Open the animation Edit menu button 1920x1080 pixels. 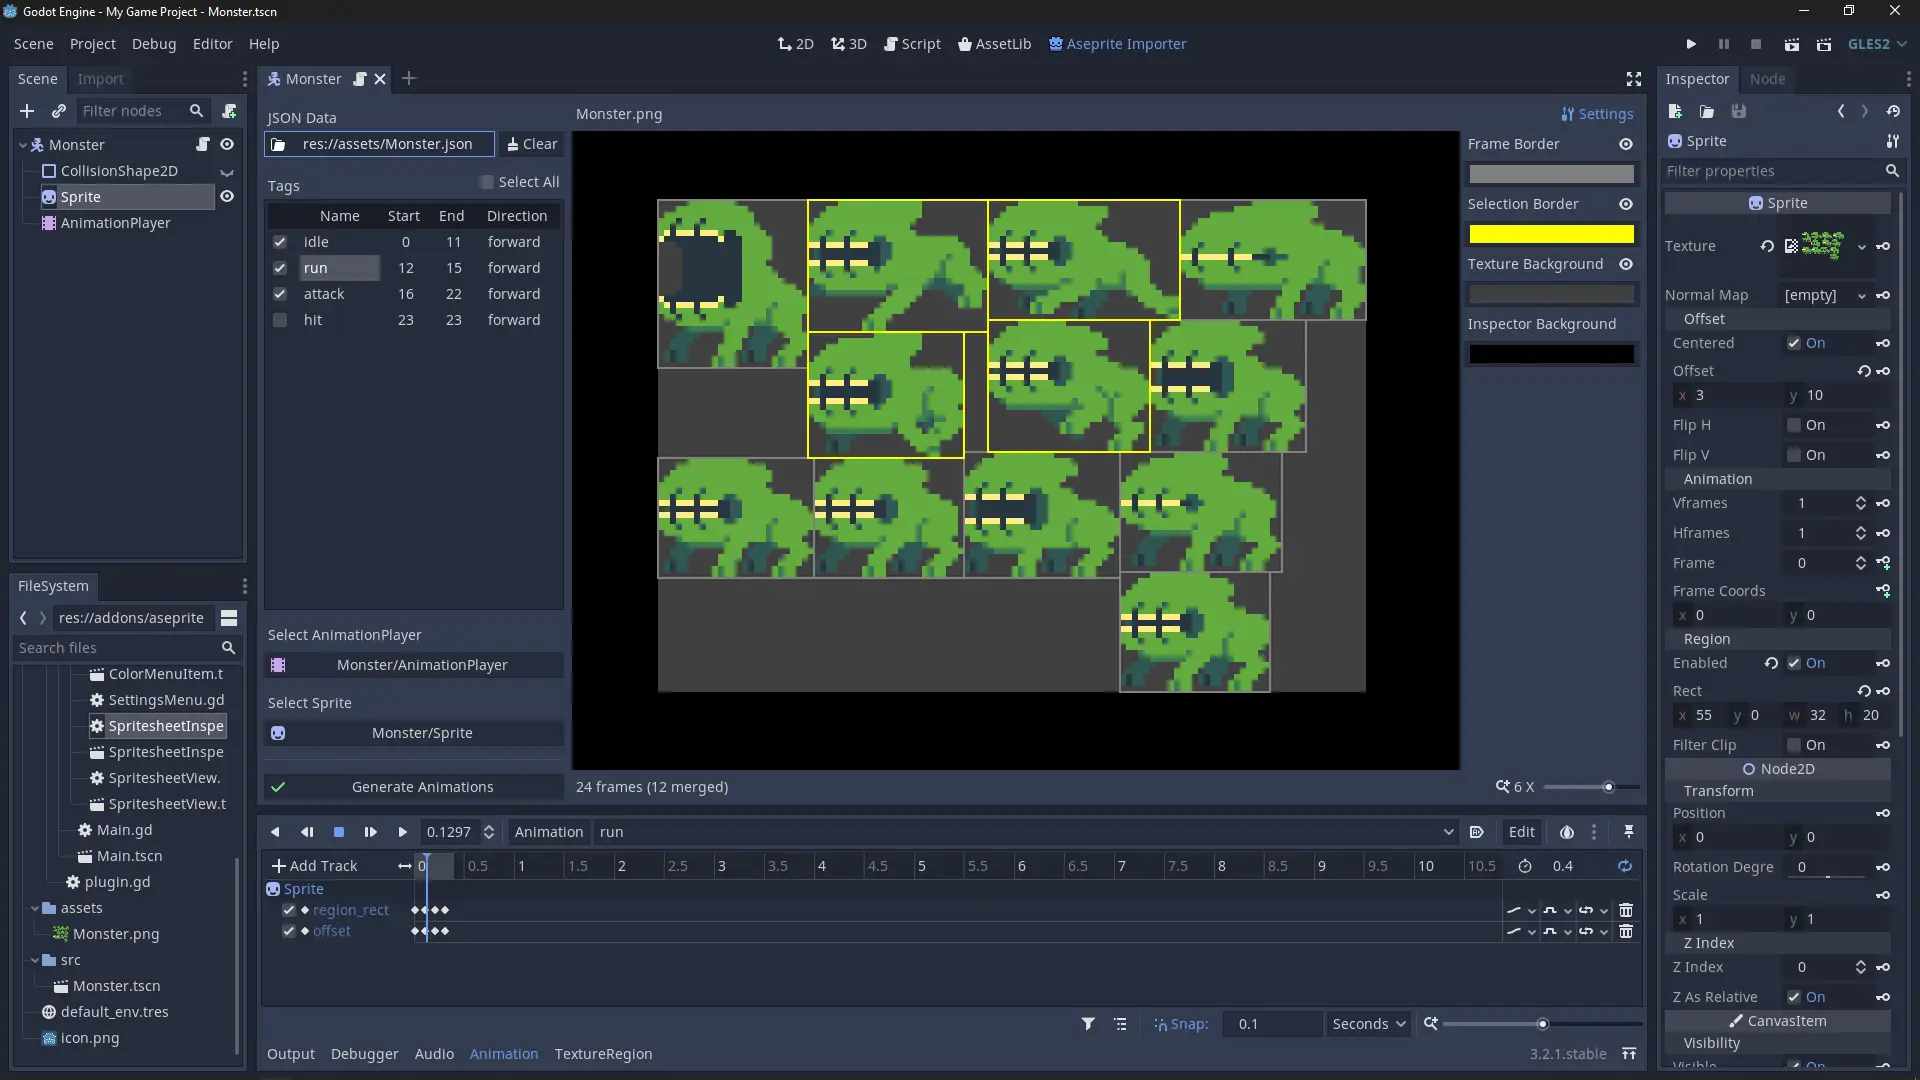(1521, 832)
